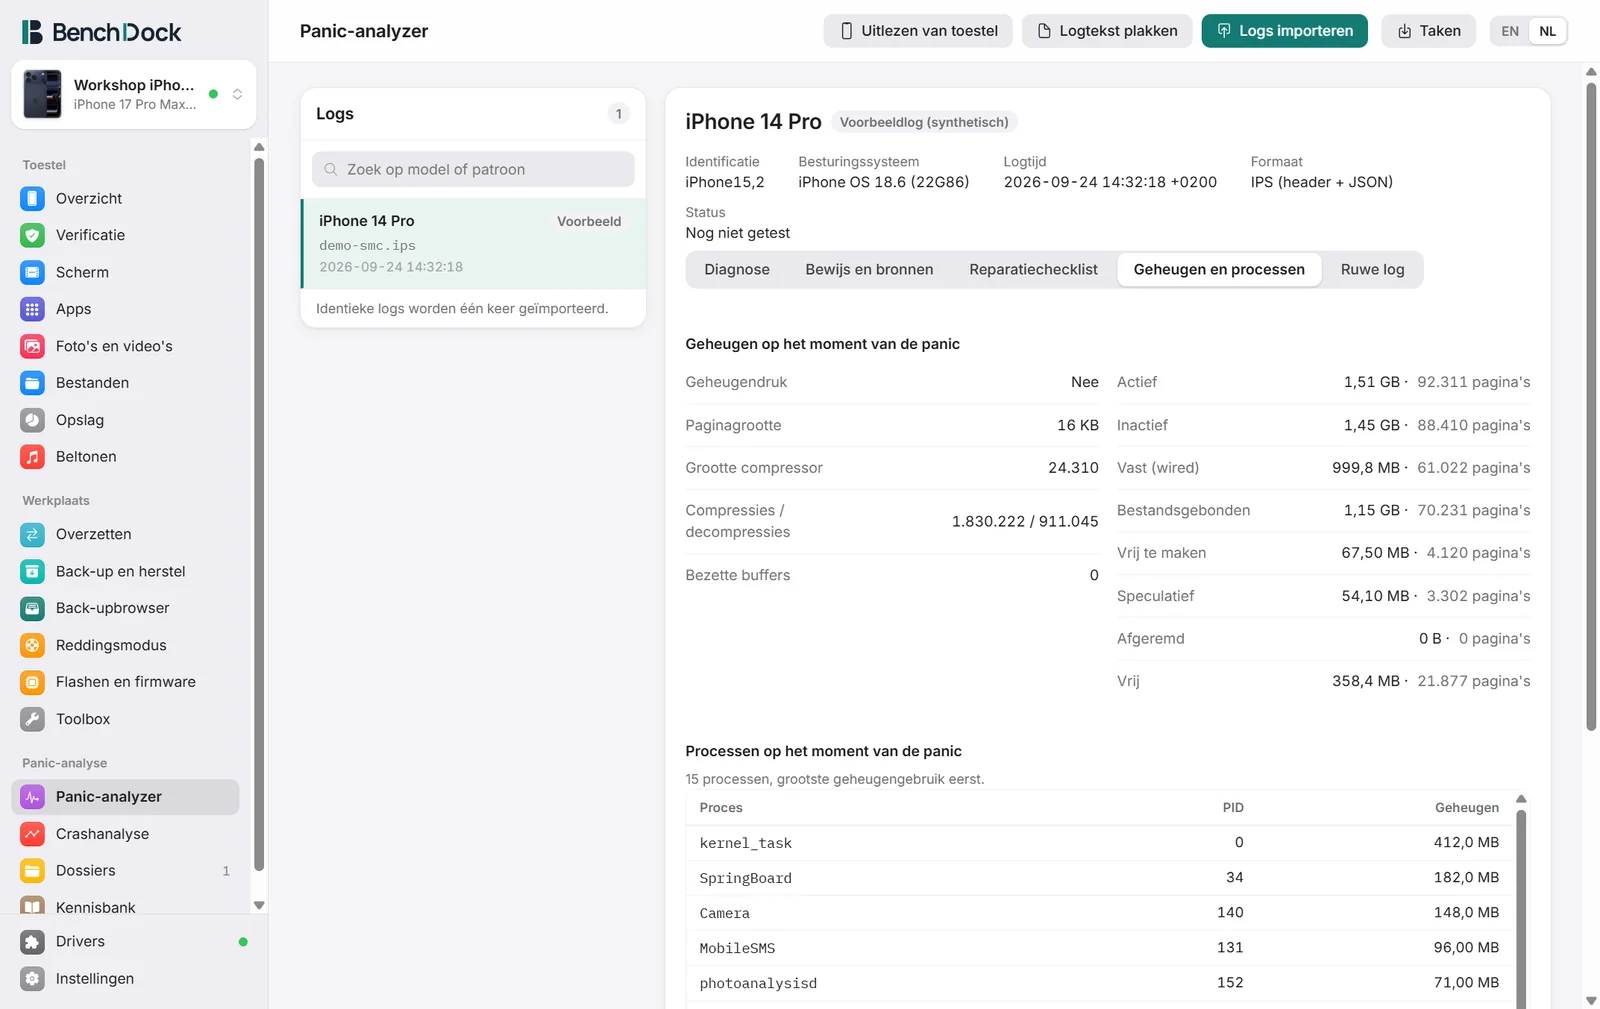The image size is (1600, 1009).
Task: Click Logtekst plakken button
Action: [x=1107, y=31]
